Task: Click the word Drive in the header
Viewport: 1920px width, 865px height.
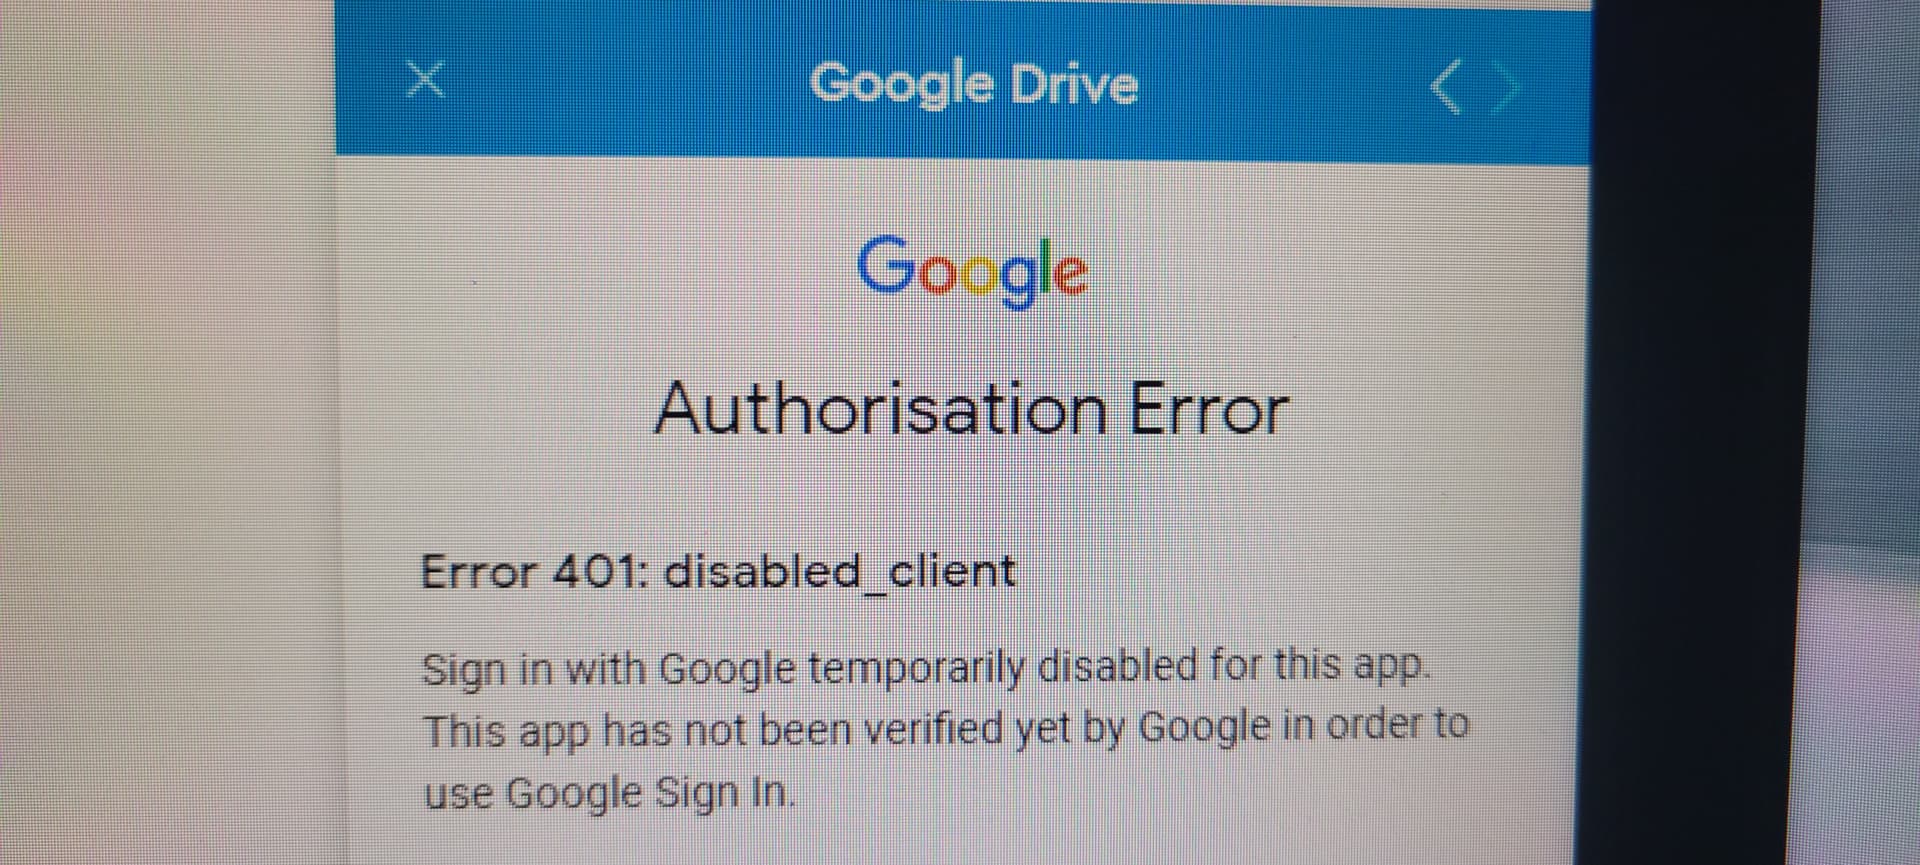Action: click(x=1073, y=83)
